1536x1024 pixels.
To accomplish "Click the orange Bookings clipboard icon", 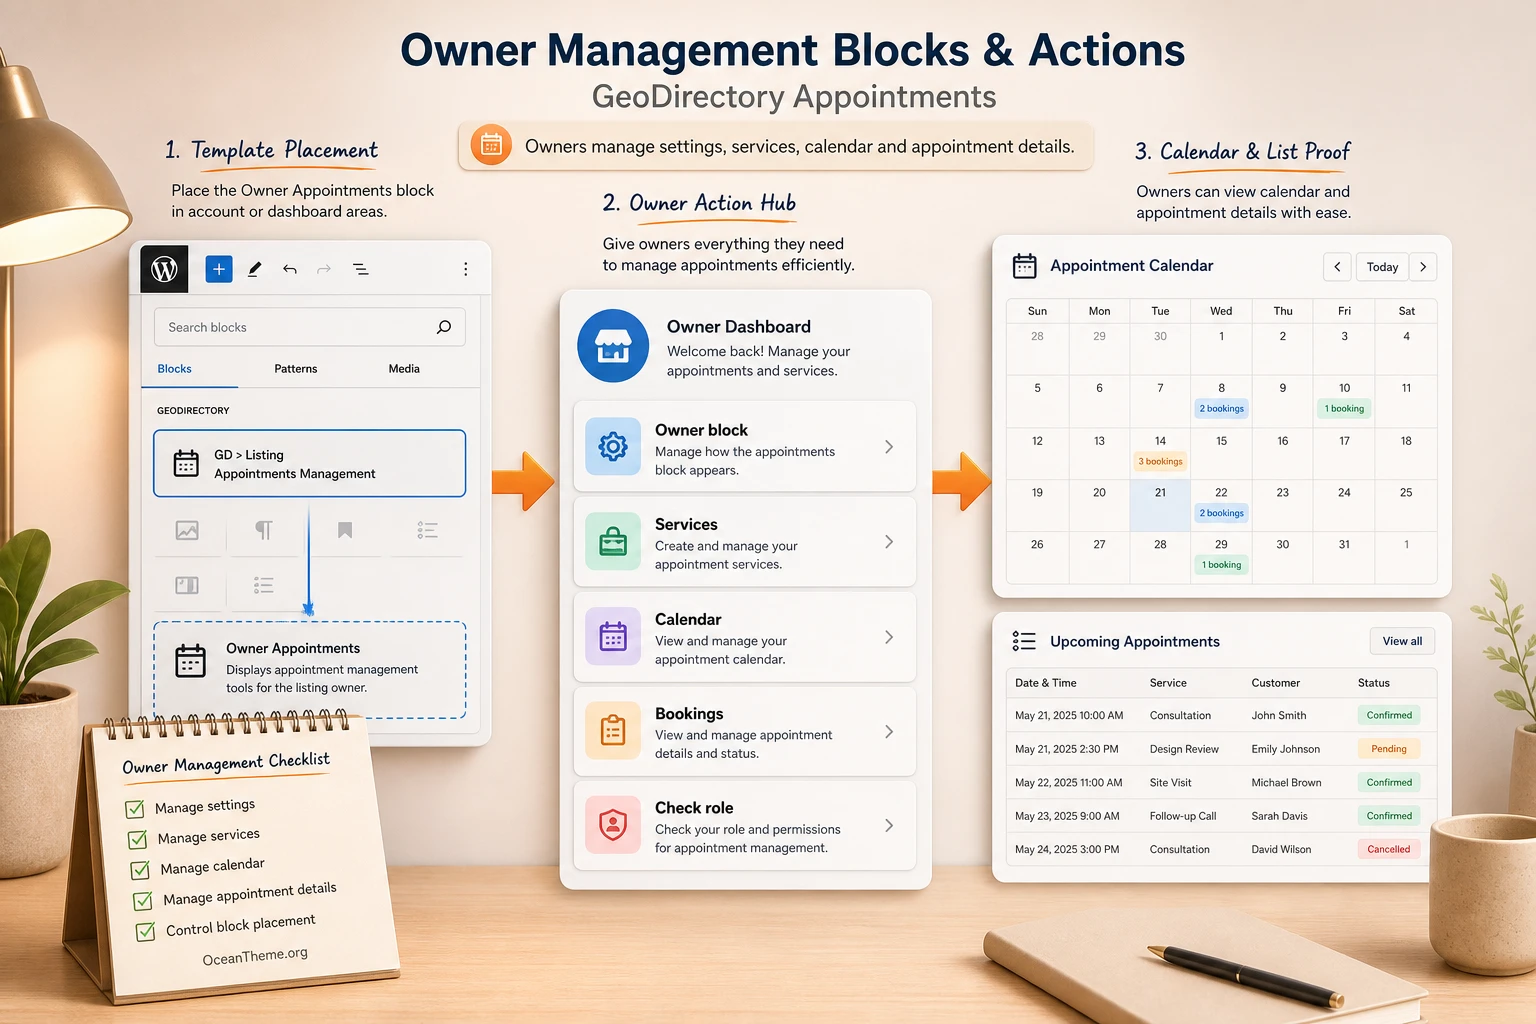I will click(613, 731).
